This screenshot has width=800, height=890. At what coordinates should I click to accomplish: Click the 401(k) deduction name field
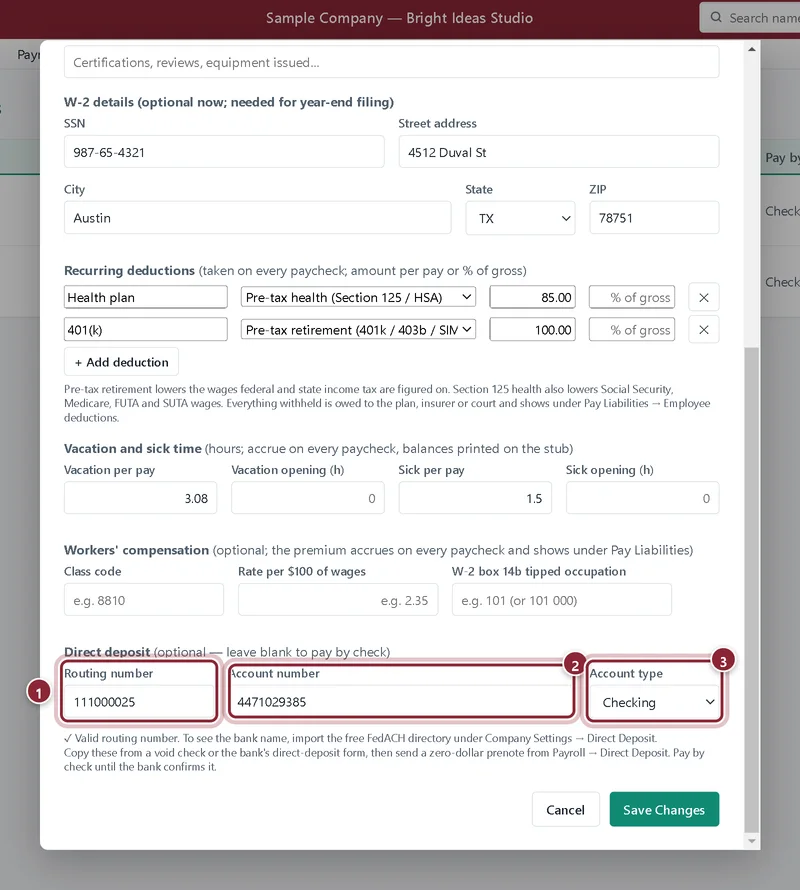coord(146,329)
